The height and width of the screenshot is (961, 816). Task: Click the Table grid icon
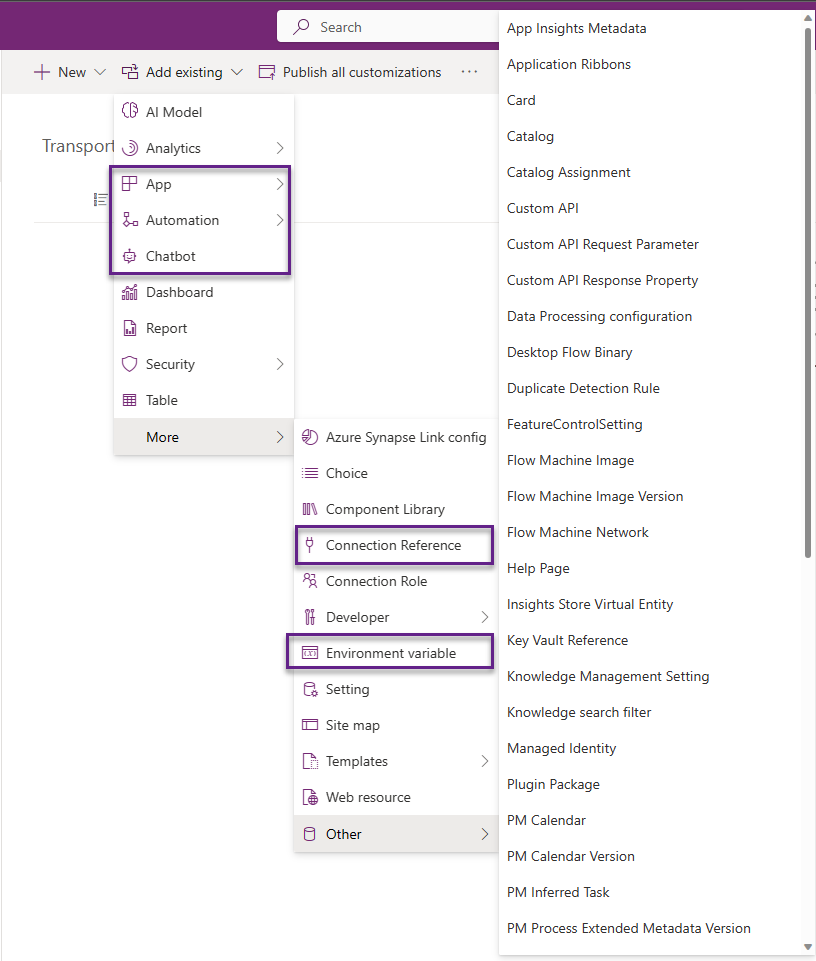point(129,400)
